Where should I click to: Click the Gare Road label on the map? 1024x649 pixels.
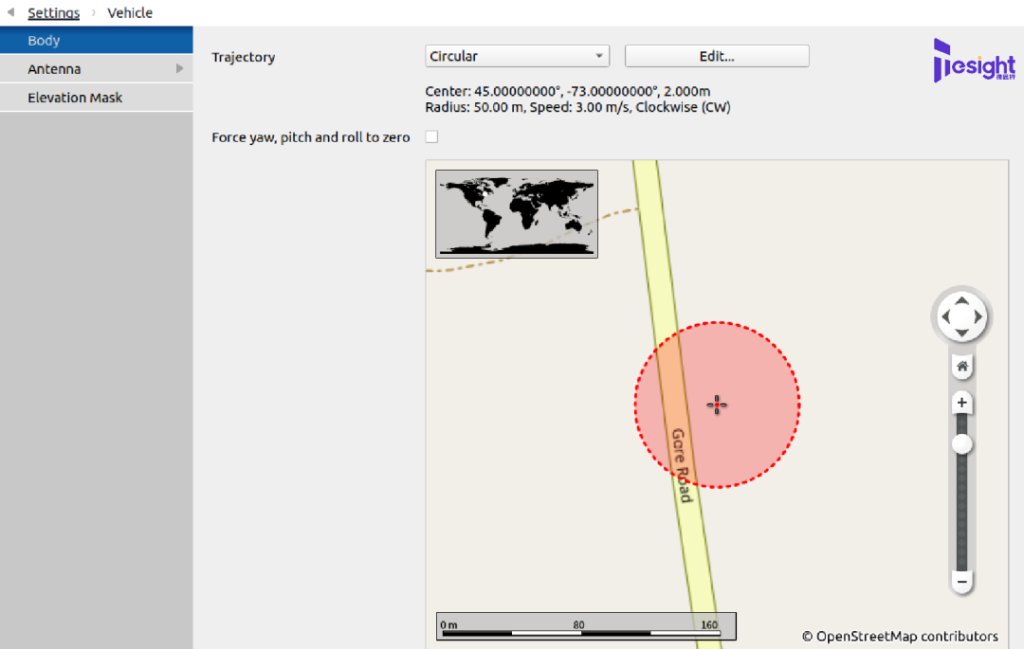(x=681, y=465)
